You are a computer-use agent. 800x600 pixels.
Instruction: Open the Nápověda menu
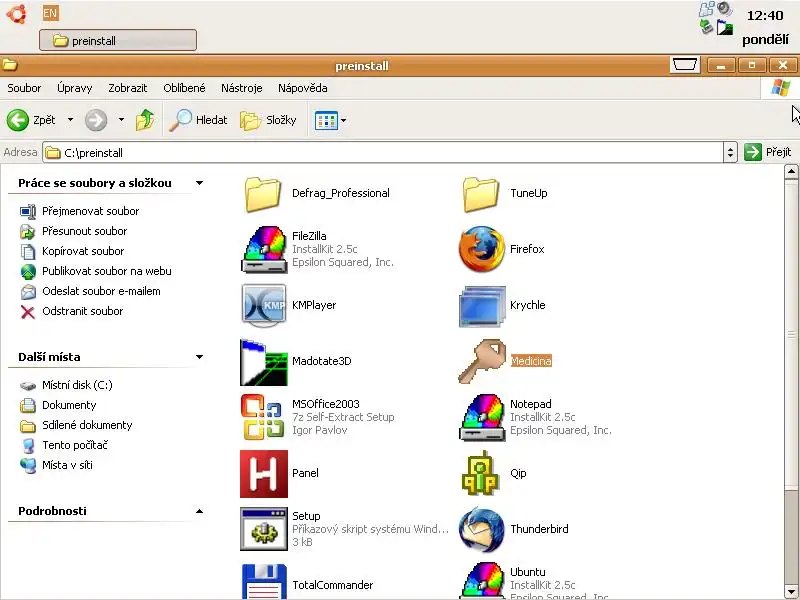pos(303,88)
